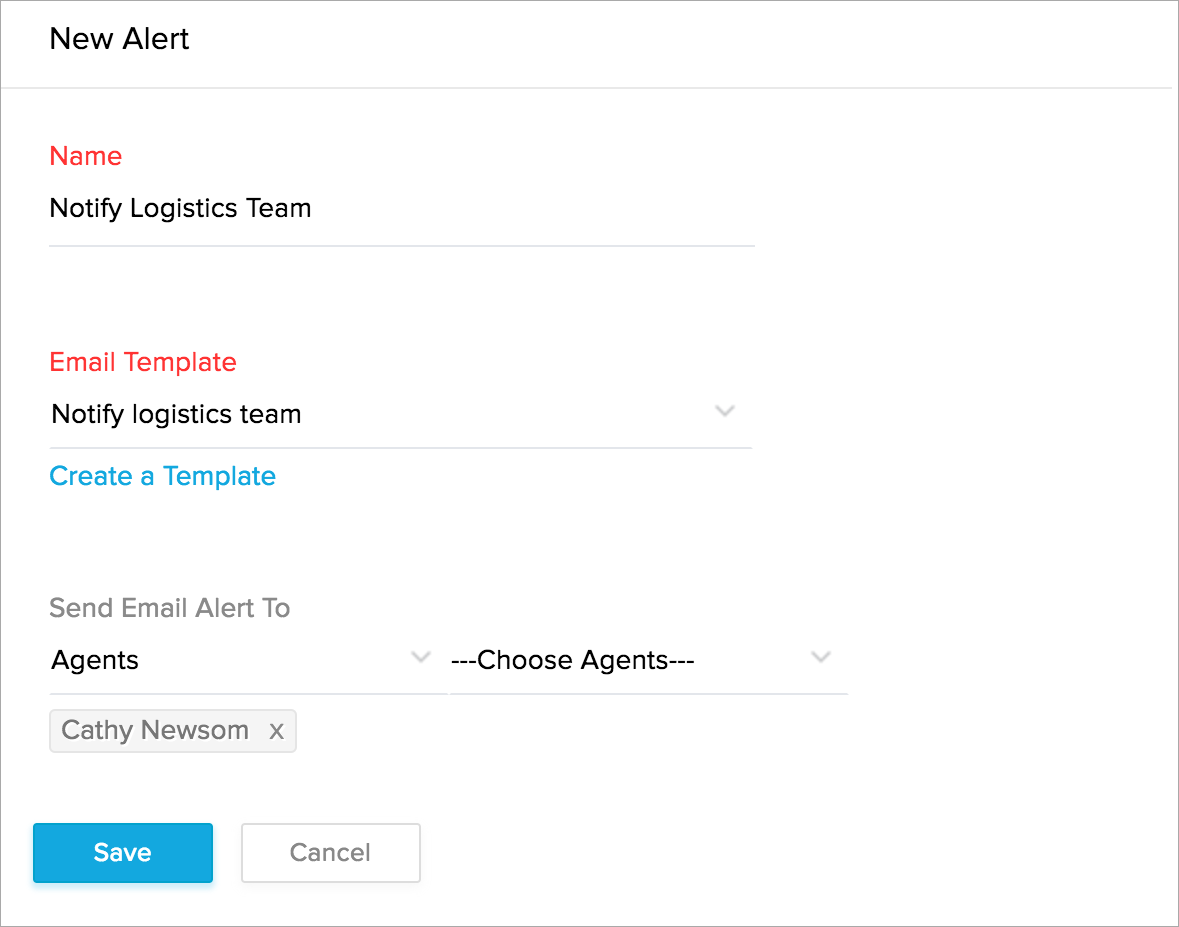
Task: Cancel the new alert
Action: (330, 853)
